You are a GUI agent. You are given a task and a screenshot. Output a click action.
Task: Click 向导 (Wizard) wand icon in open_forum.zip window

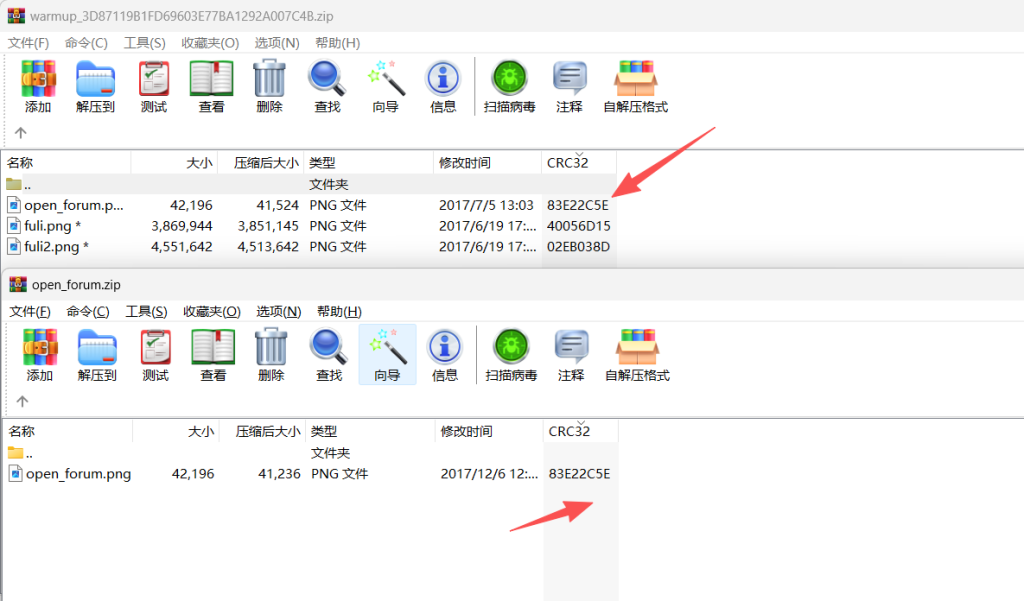pos(387,355)
